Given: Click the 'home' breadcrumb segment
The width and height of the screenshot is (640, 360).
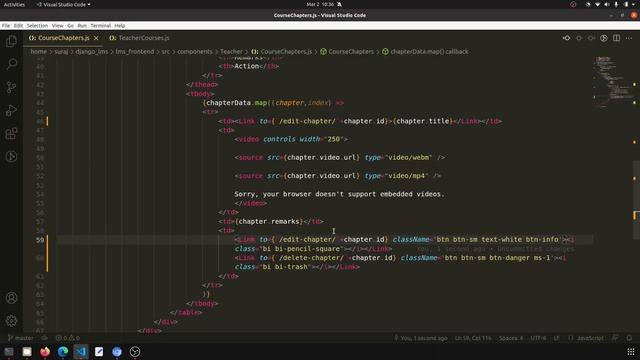Looking at the screenshot, I should pyautogui.click(x=38, y=51).
